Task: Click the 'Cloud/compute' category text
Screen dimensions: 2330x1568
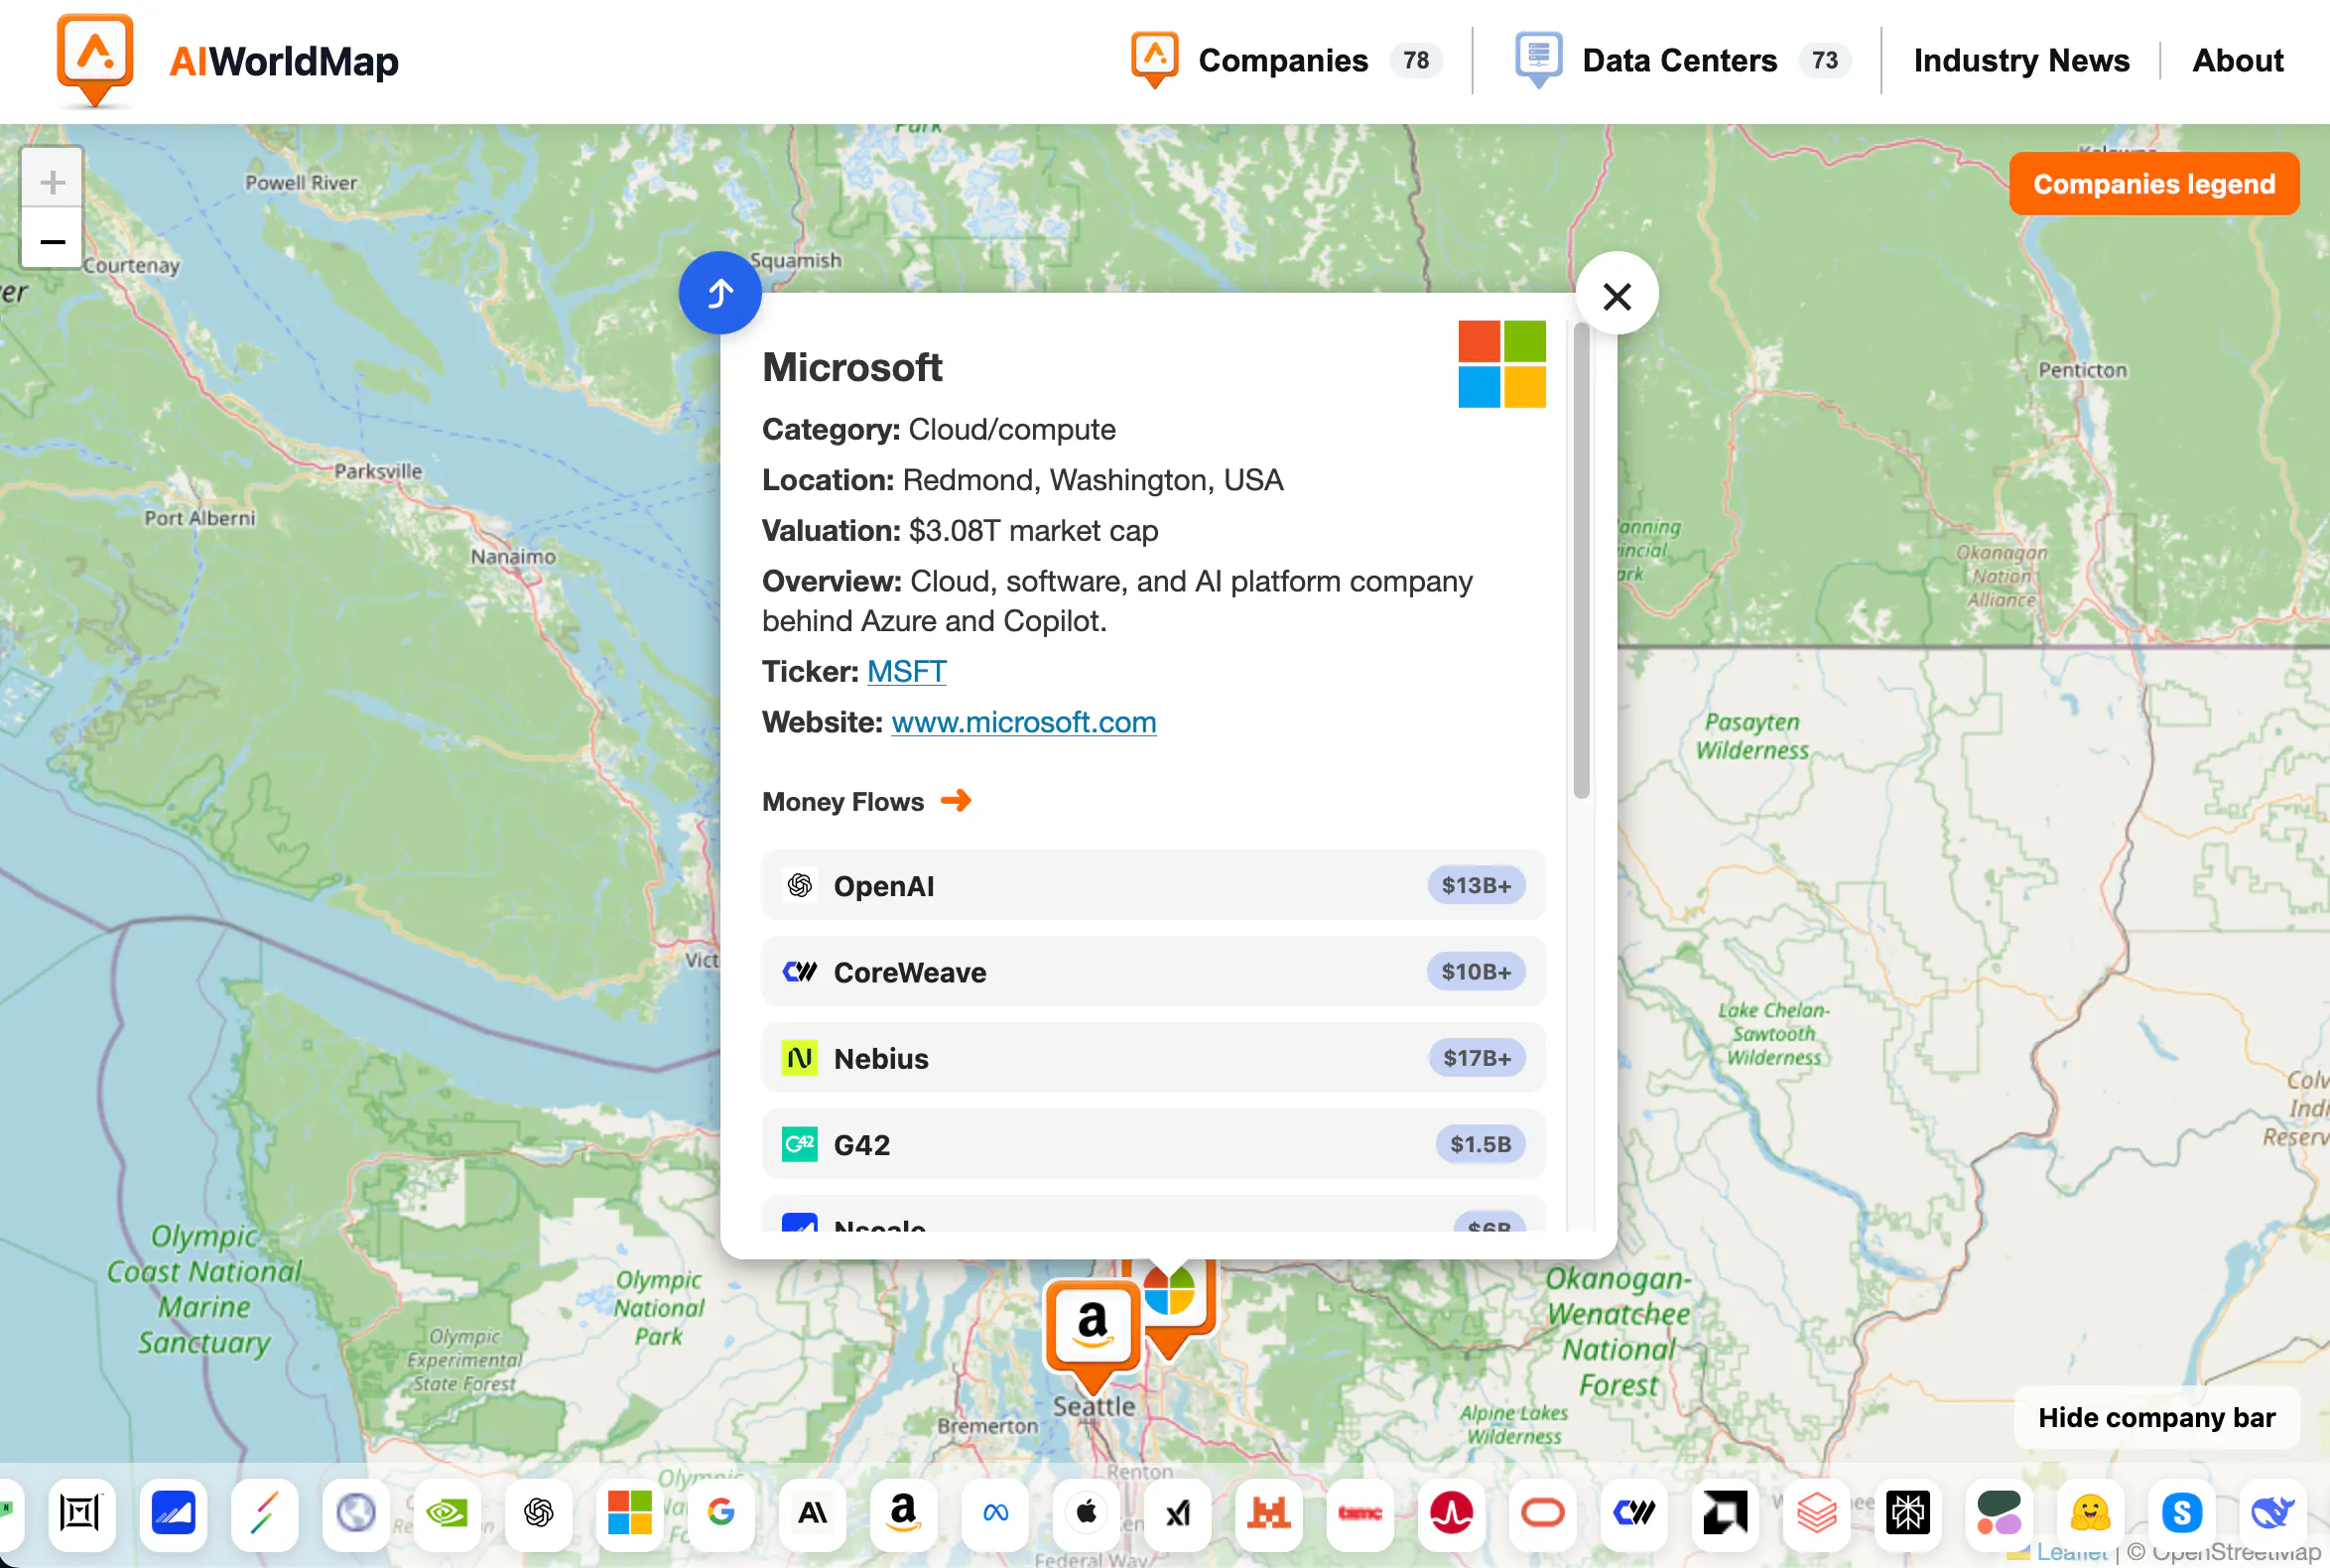Action: coord(1012,429)
